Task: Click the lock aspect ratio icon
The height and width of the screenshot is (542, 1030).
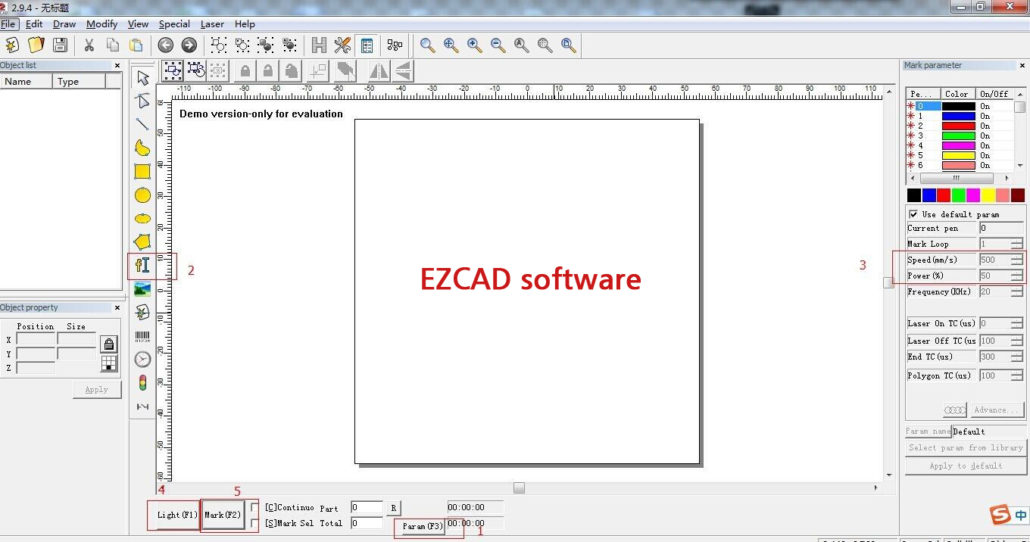Action: pos(109,344)
